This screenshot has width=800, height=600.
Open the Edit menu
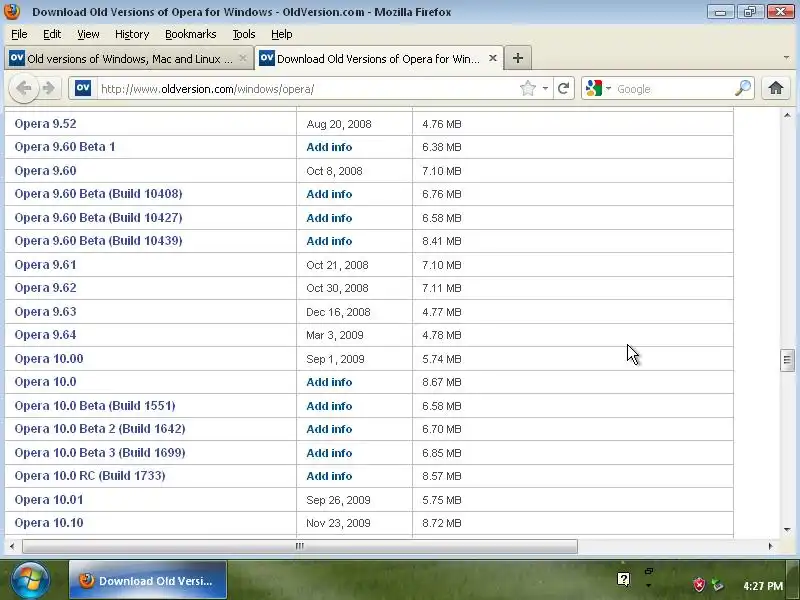click(52, 34)
